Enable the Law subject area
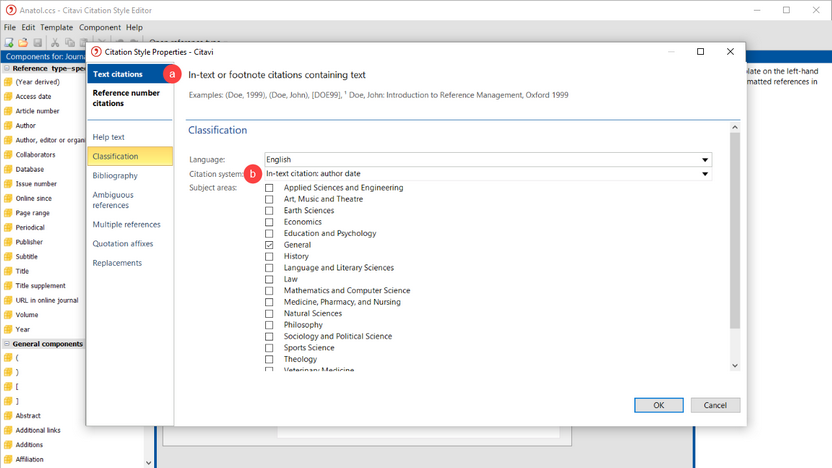Image resolution: width=832 pixels, height=468 pixels. point(270,279)
